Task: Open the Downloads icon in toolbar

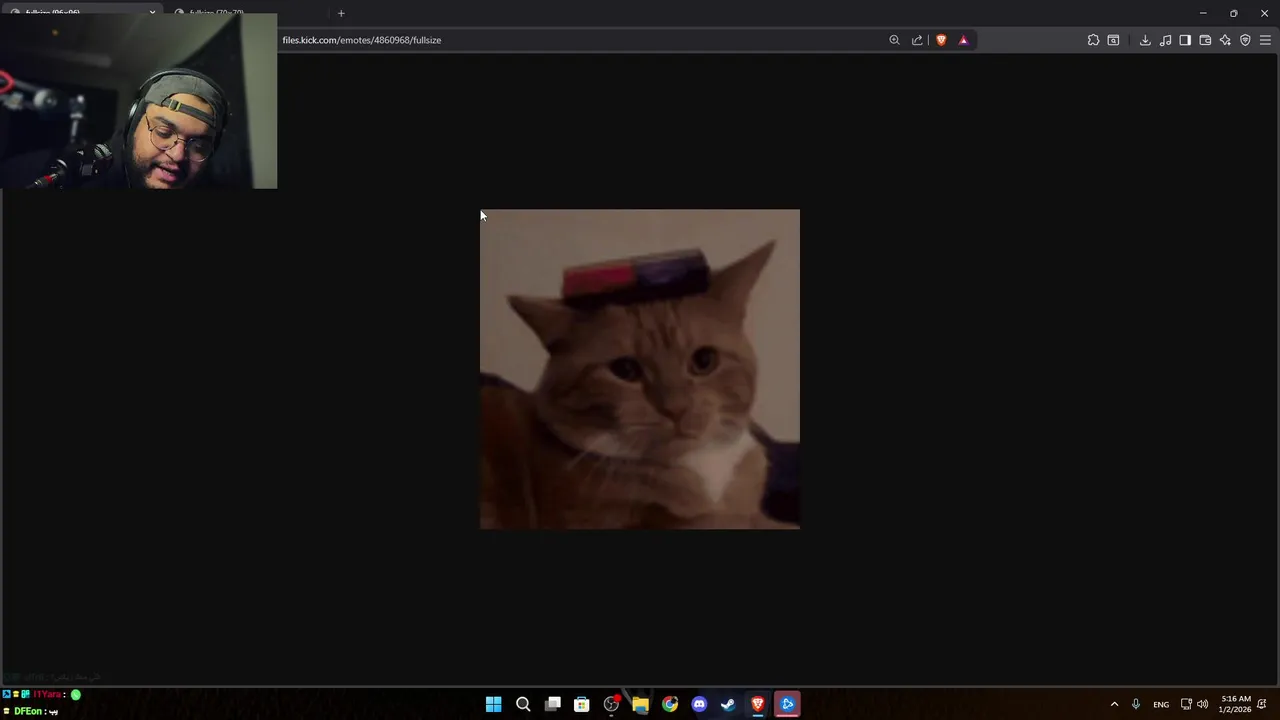Action: [1145, 40]
